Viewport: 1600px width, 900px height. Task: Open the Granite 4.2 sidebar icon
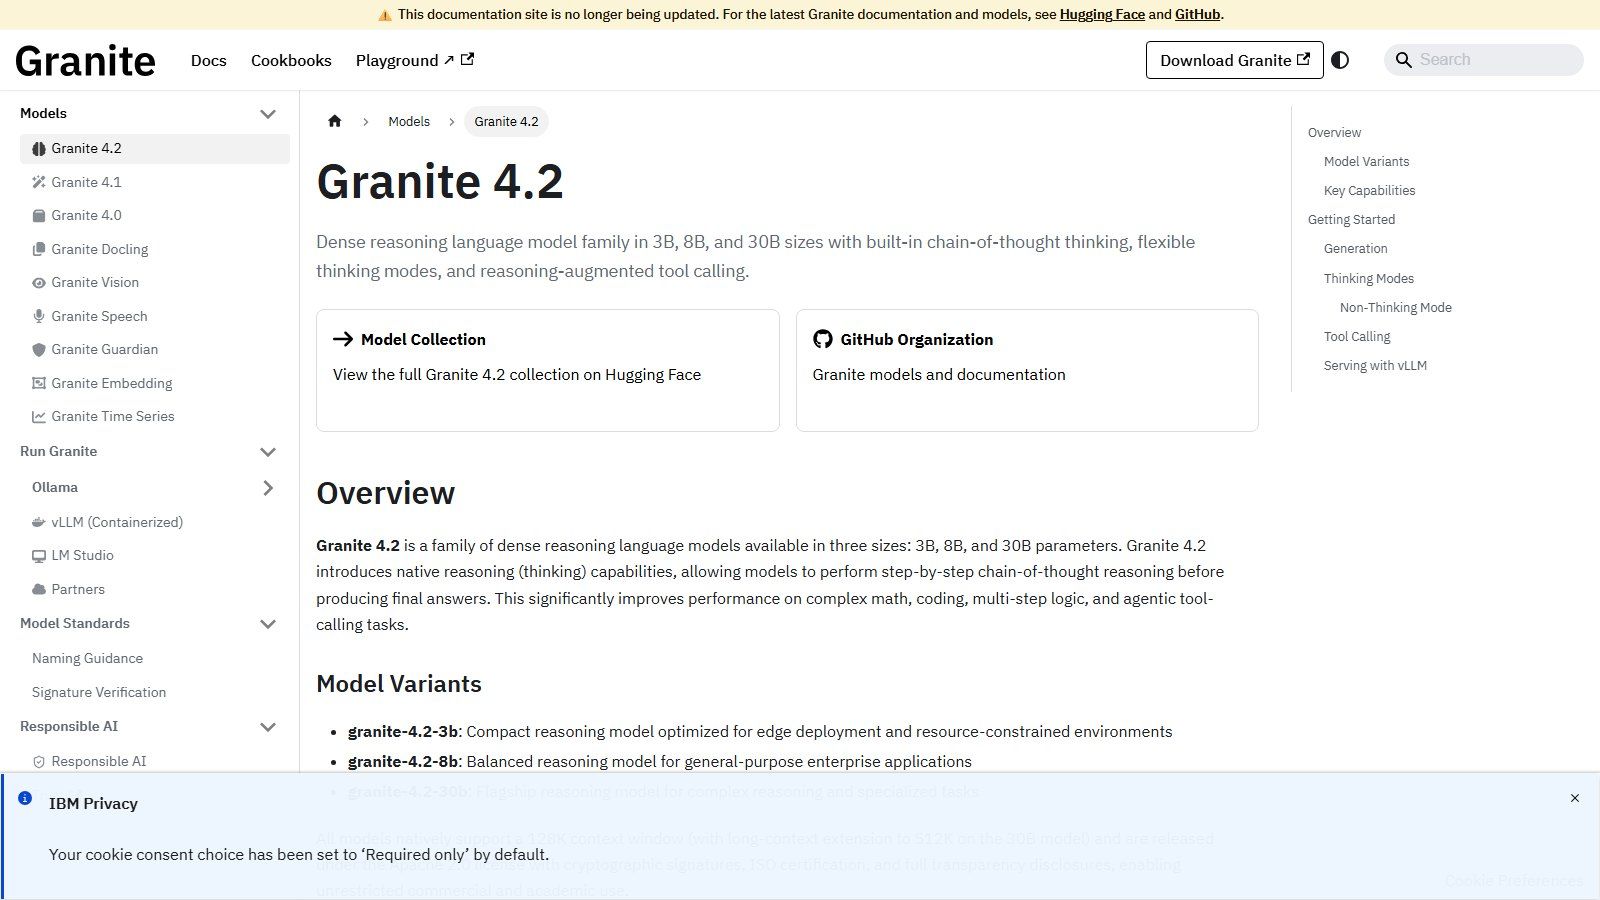click(39, 149)
